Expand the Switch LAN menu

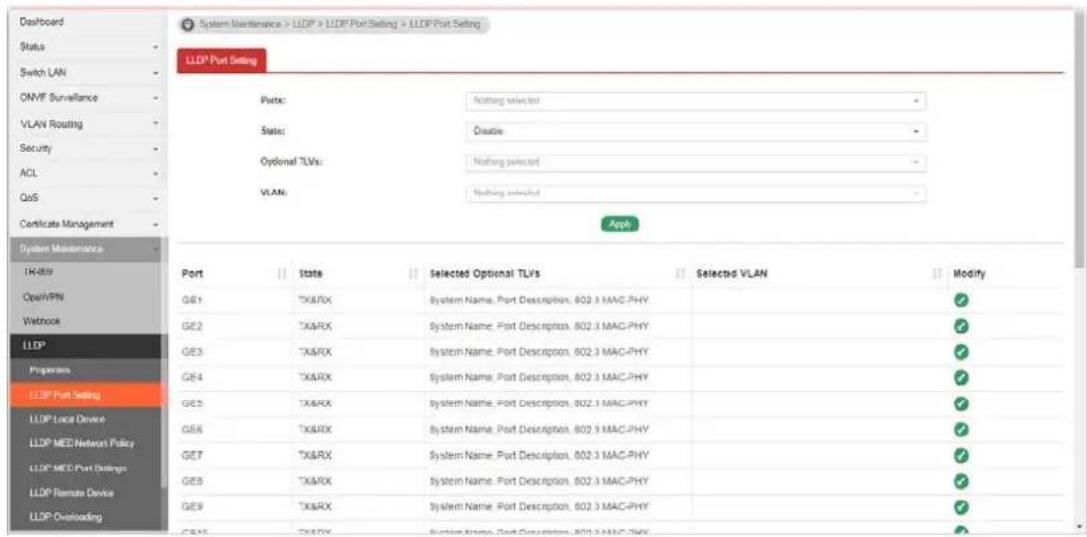[x=87, y=72]
